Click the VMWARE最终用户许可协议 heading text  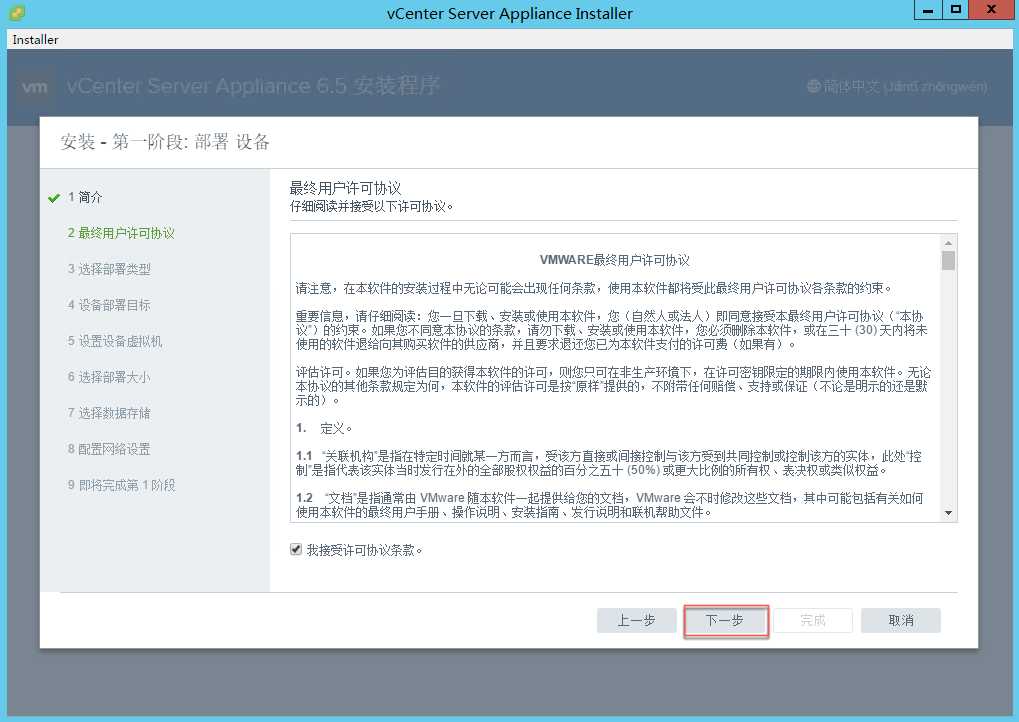click(615, 260)
